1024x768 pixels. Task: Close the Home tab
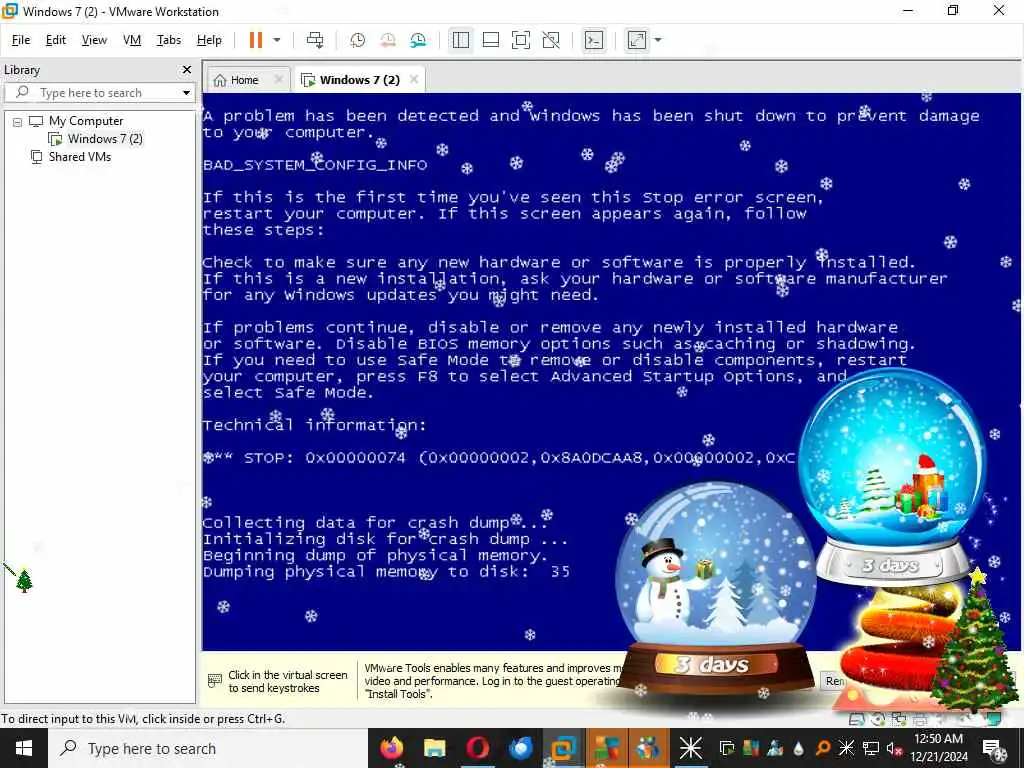[x=279, y=79]
